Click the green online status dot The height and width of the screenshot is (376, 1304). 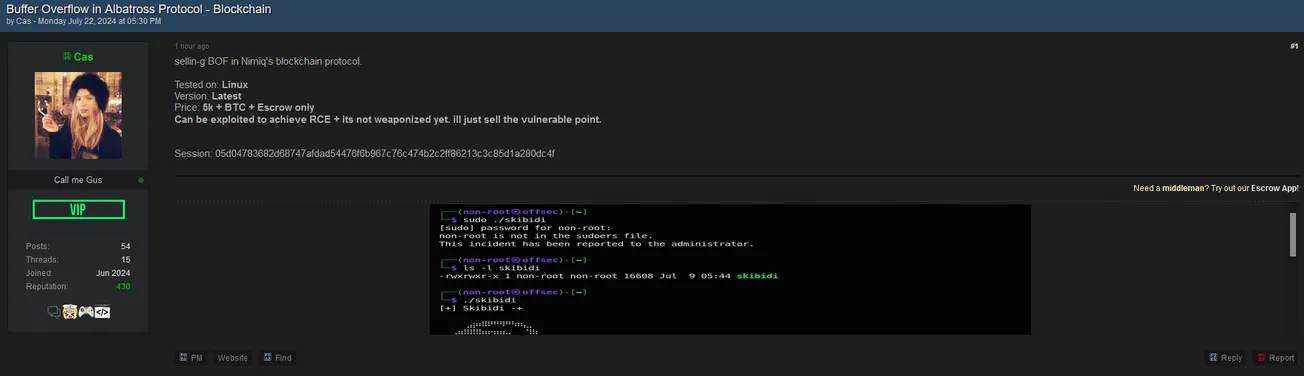click(x=141, y=180)
